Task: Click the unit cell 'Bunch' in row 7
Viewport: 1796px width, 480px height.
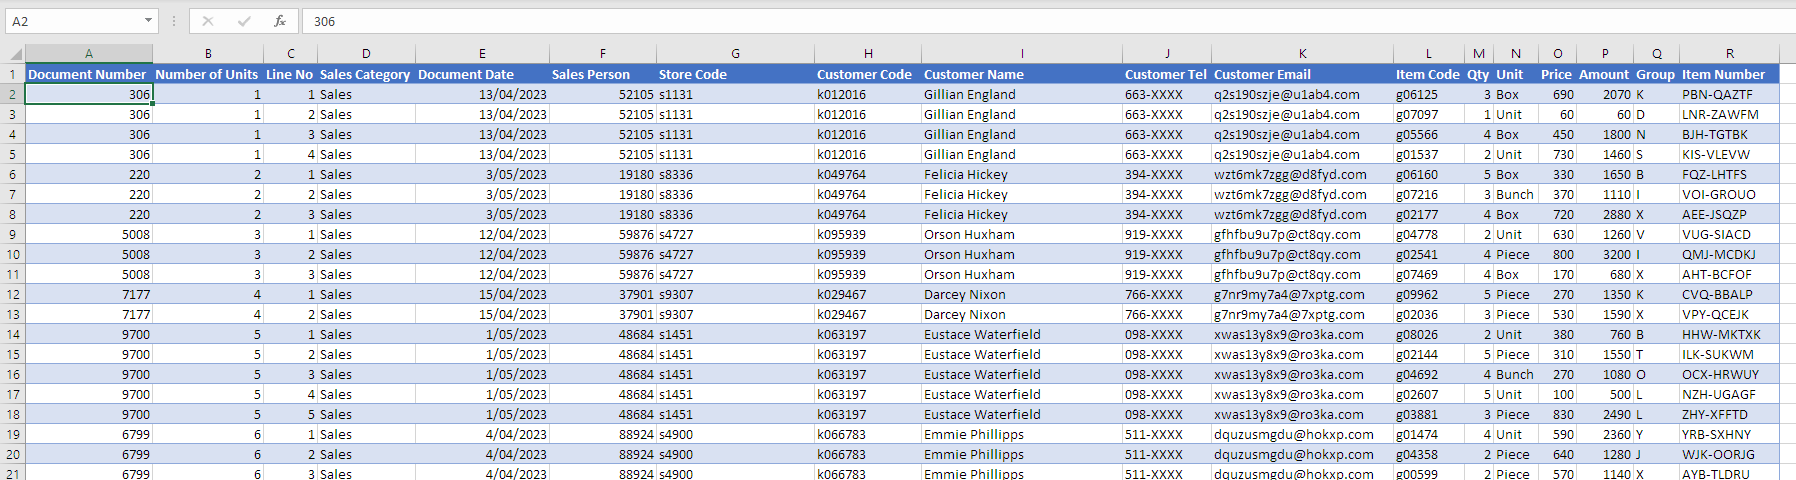Action: (x=1515, y=194)
